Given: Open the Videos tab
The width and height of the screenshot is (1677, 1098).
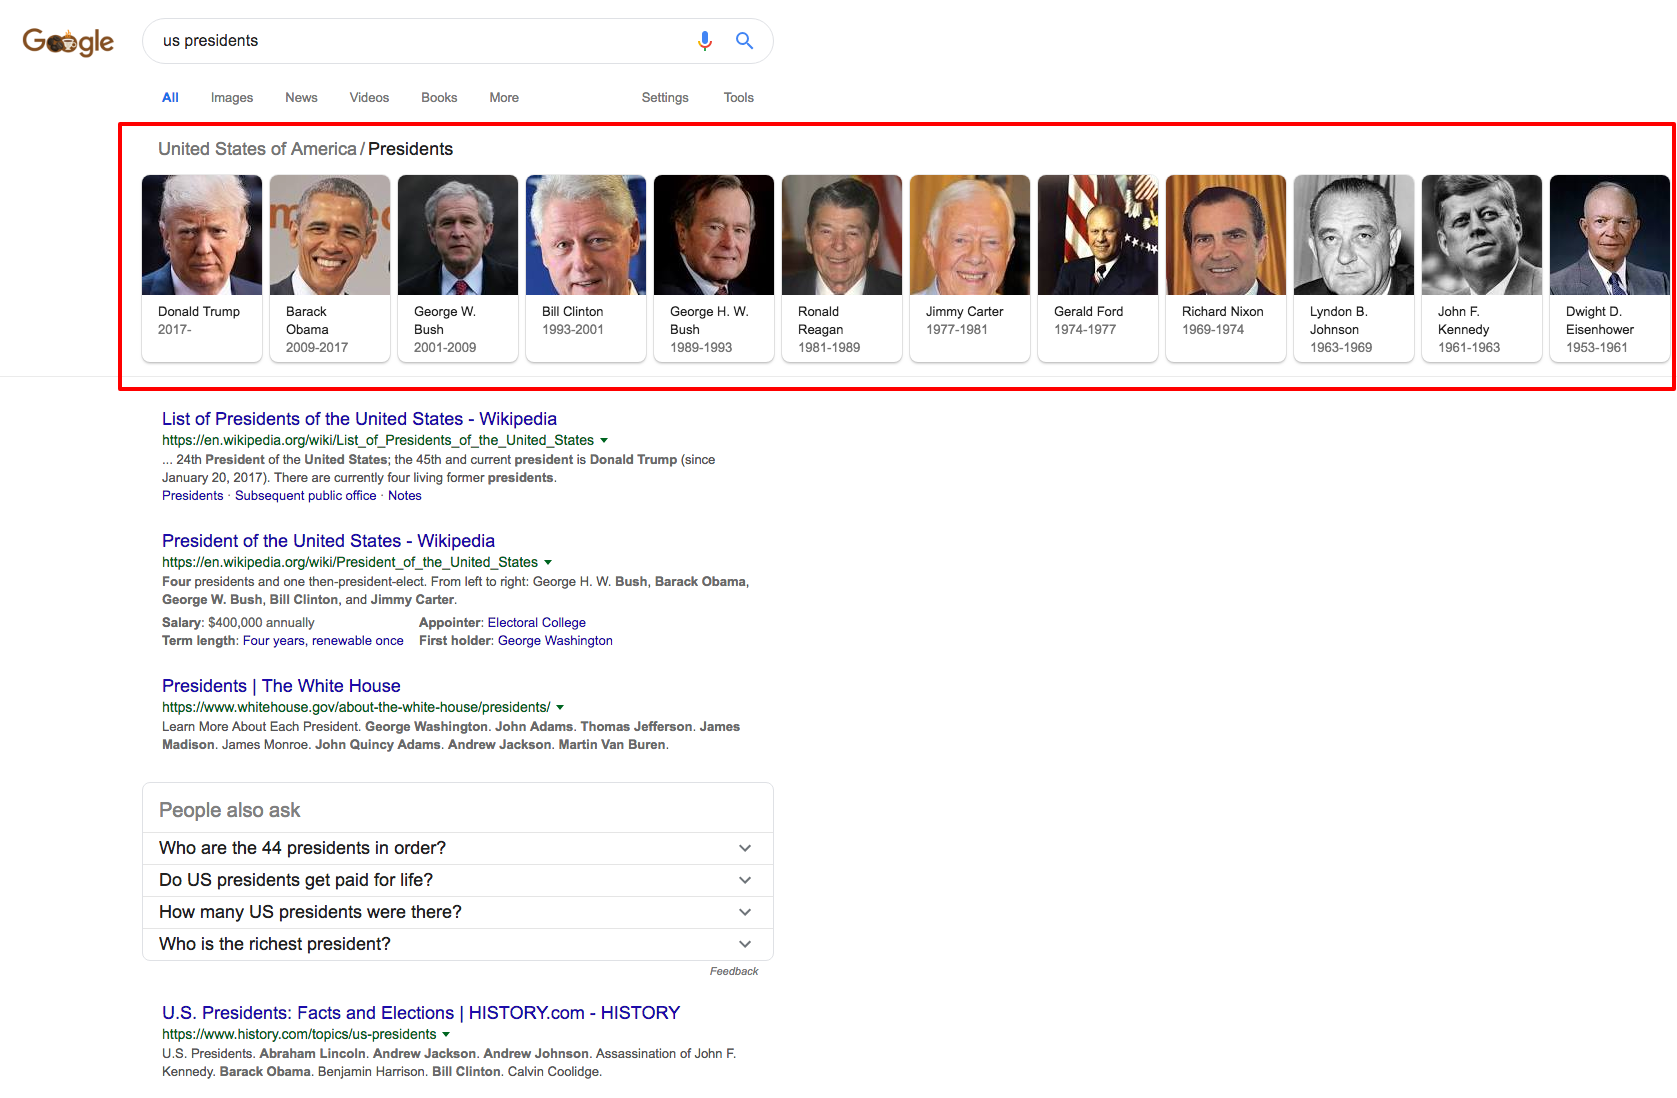Looking at the screenshot, I should click(x=369, y=98).
